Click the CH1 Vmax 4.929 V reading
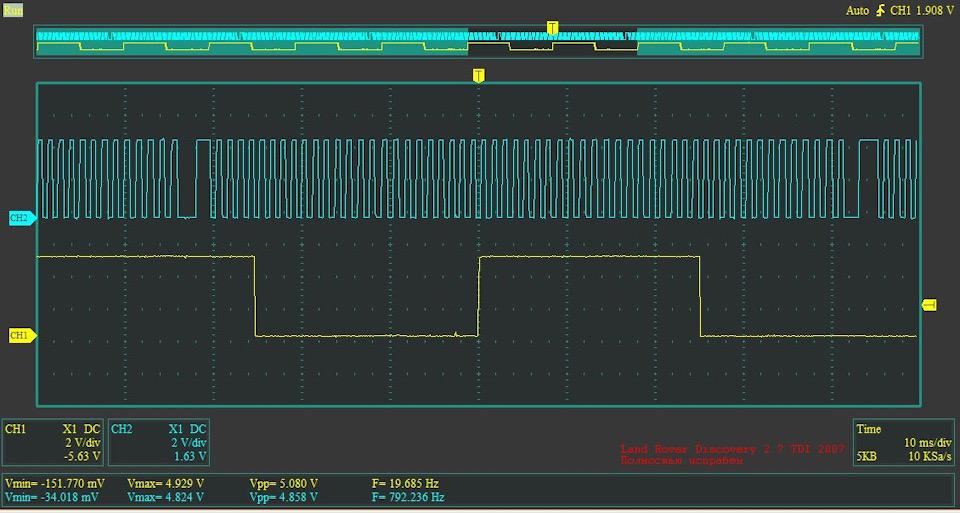The width and height of the screenshot is (960, 513). click(x=166, y=483)
